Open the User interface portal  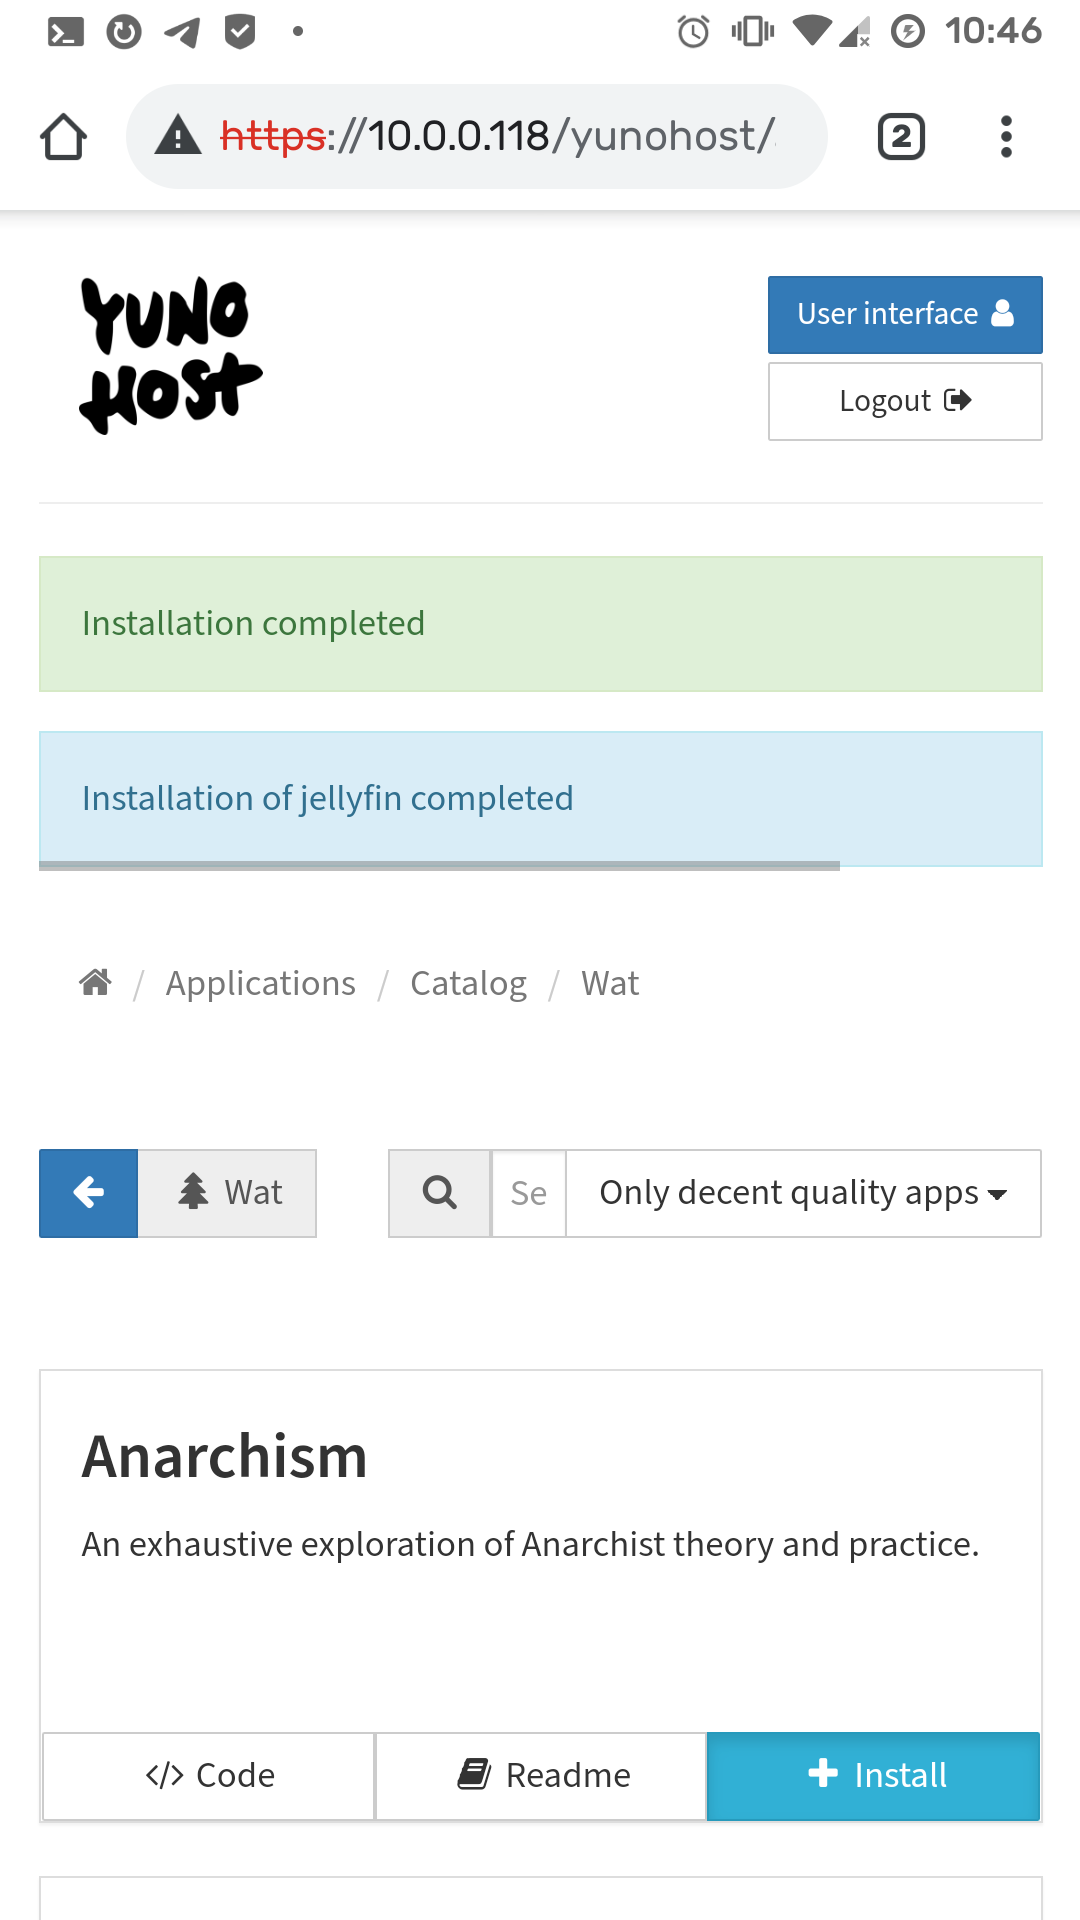[905, 315]
